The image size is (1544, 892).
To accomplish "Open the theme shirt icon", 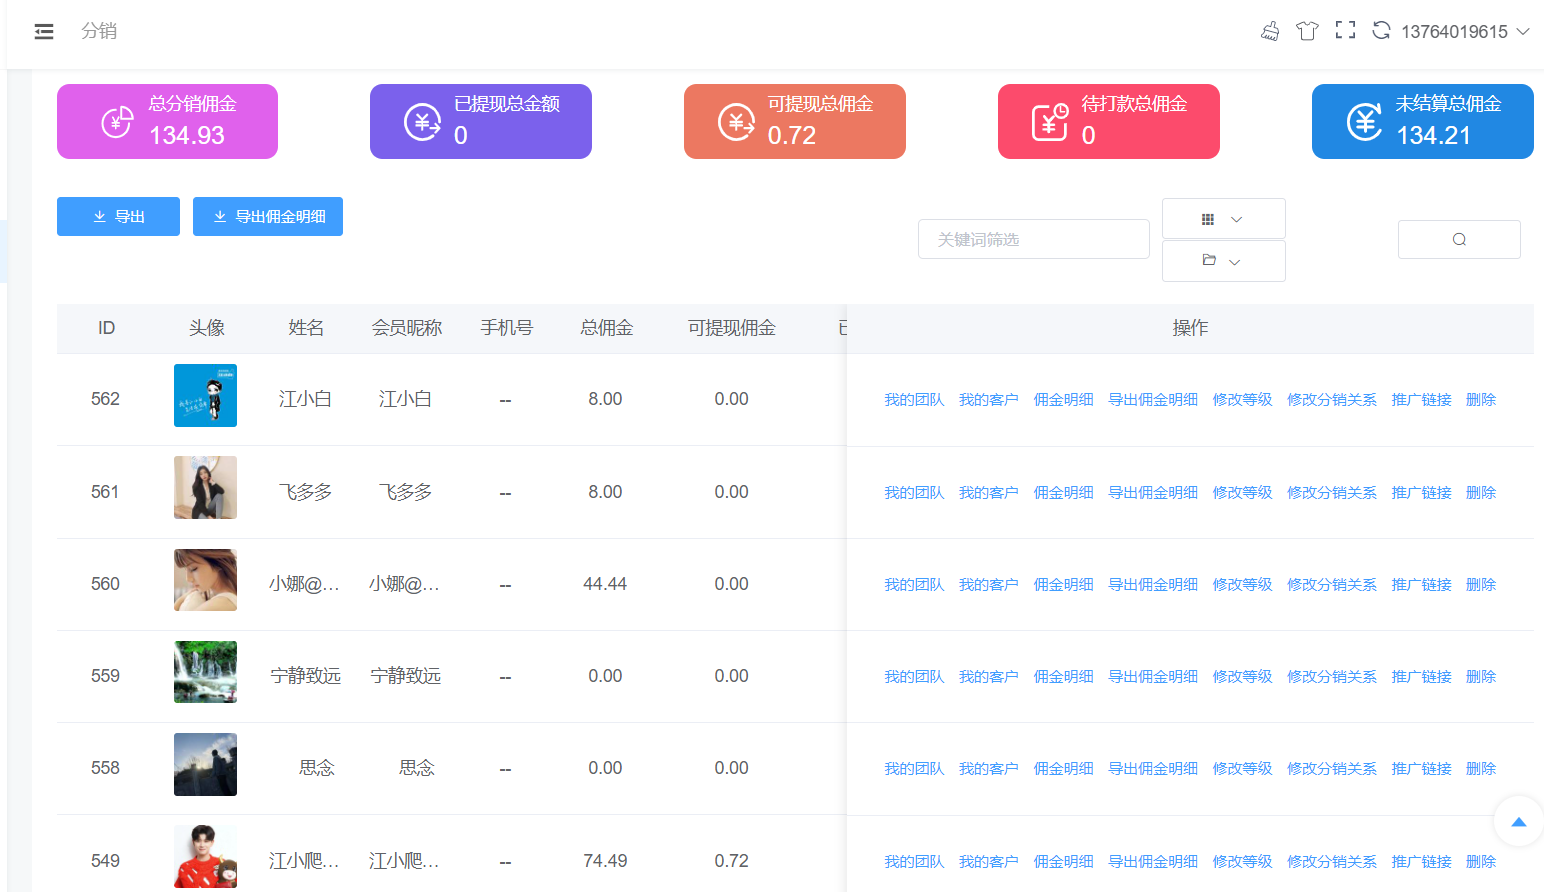I will point(1307,31).
